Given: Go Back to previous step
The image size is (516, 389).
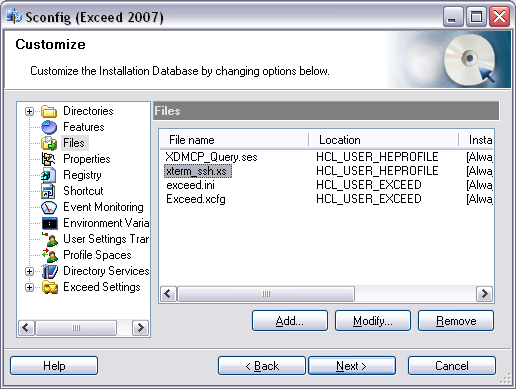Looking at the screenshot, I should point(262,366).
